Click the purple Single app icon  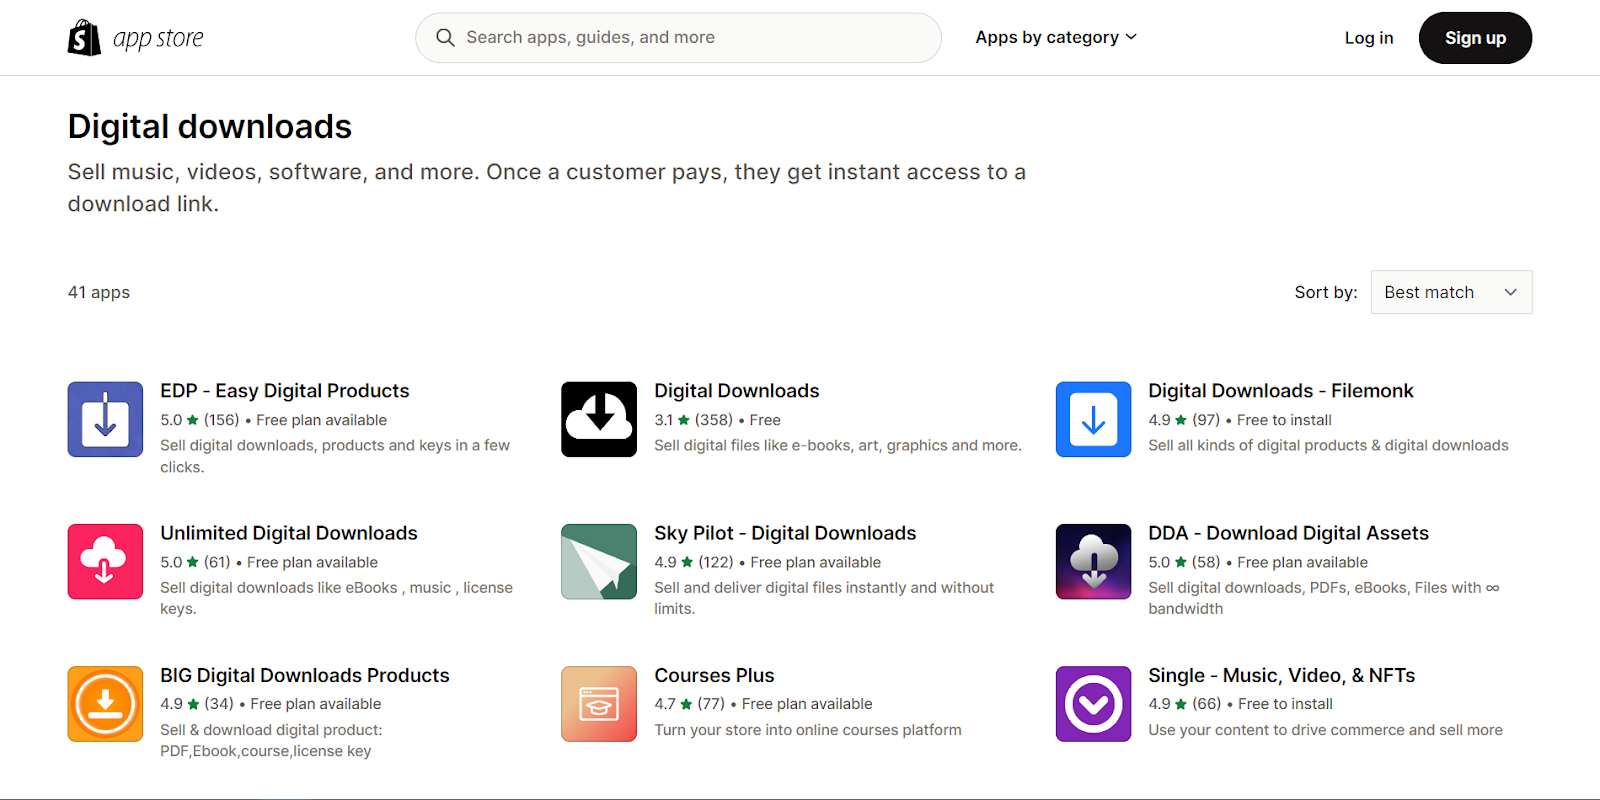tap(1093, 704)
